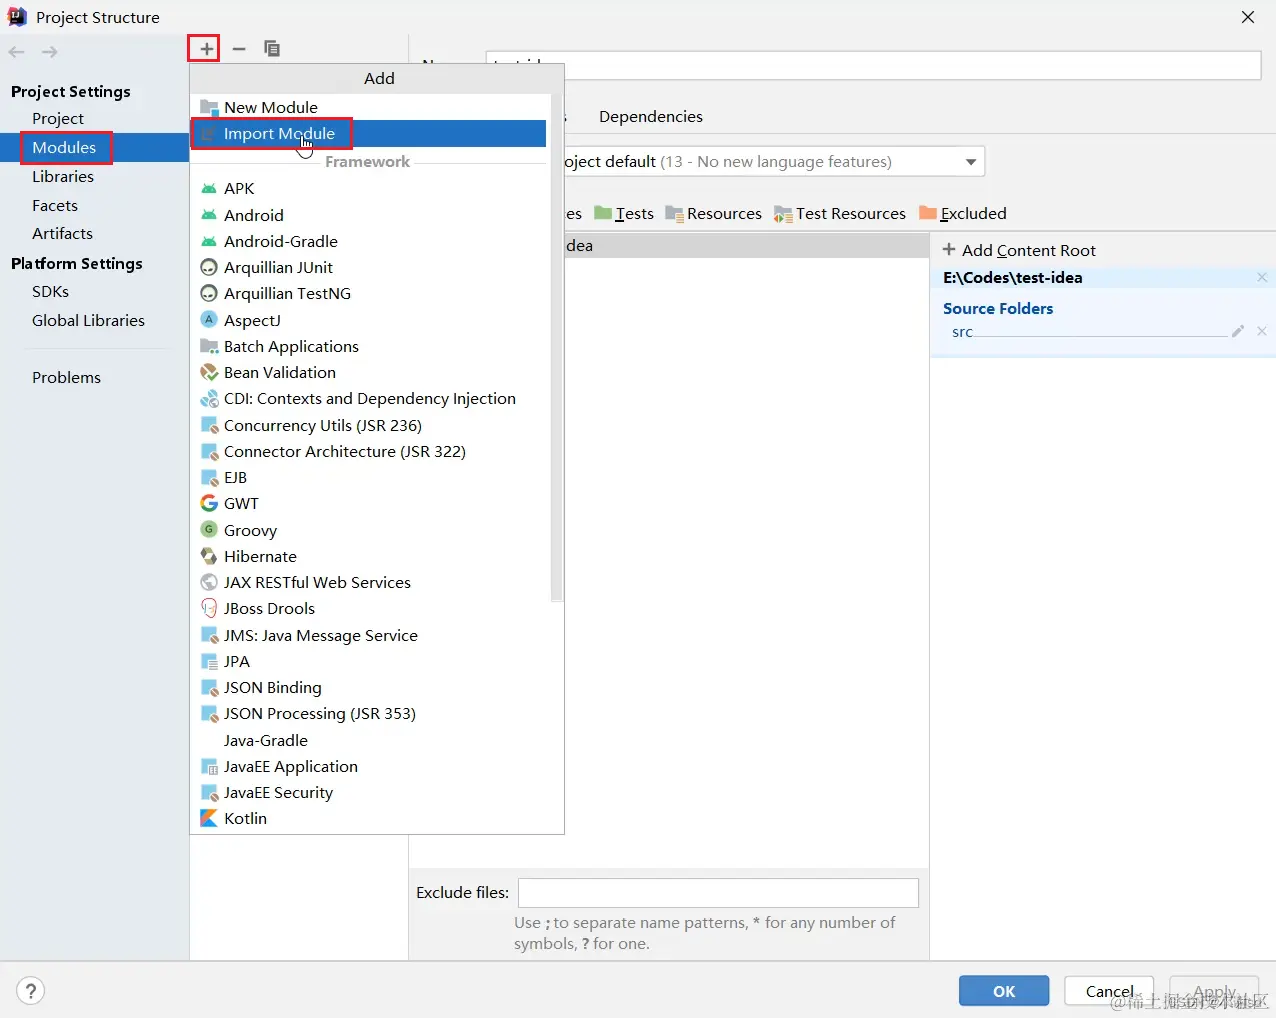Select the APK framework
The height and width of the screenshot is (1018, 1276).
pos(368,188)
